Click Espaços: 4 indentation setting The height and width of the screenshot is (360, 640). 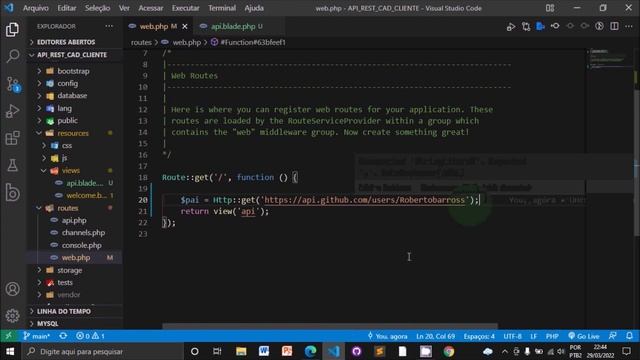click(x=479, y=336)
